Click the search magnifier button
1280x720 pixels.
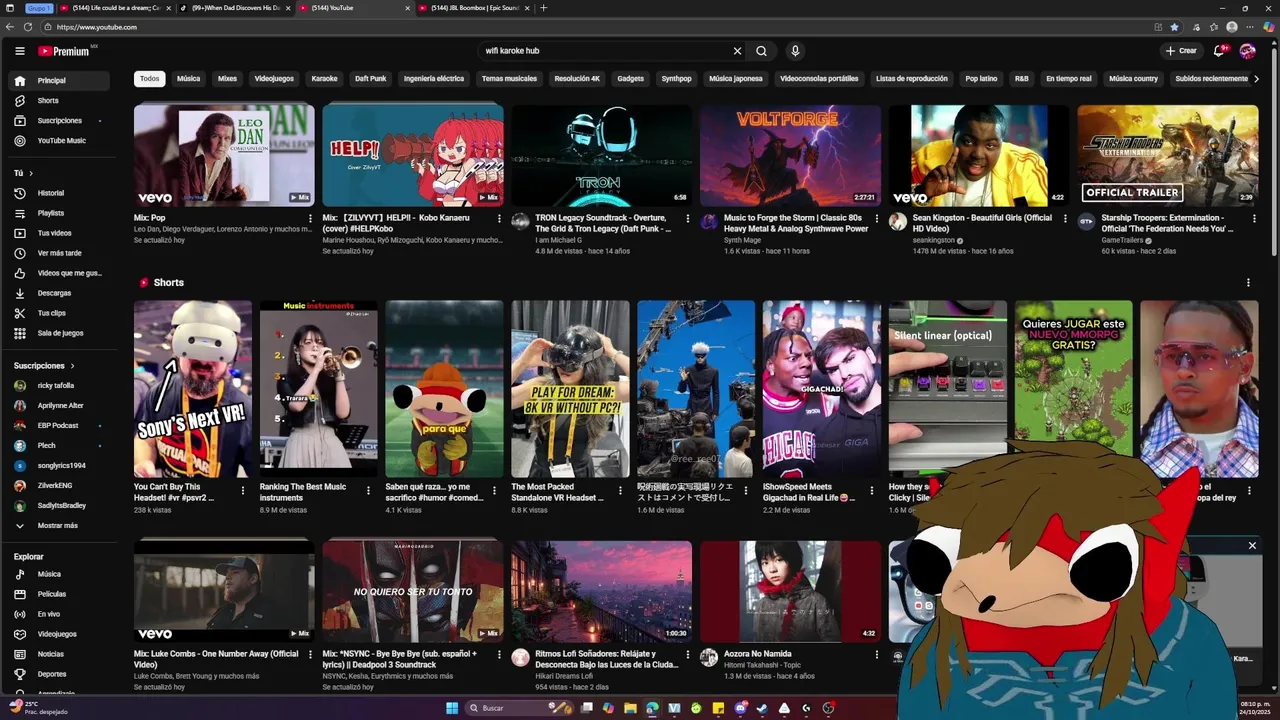click(762, 51)
